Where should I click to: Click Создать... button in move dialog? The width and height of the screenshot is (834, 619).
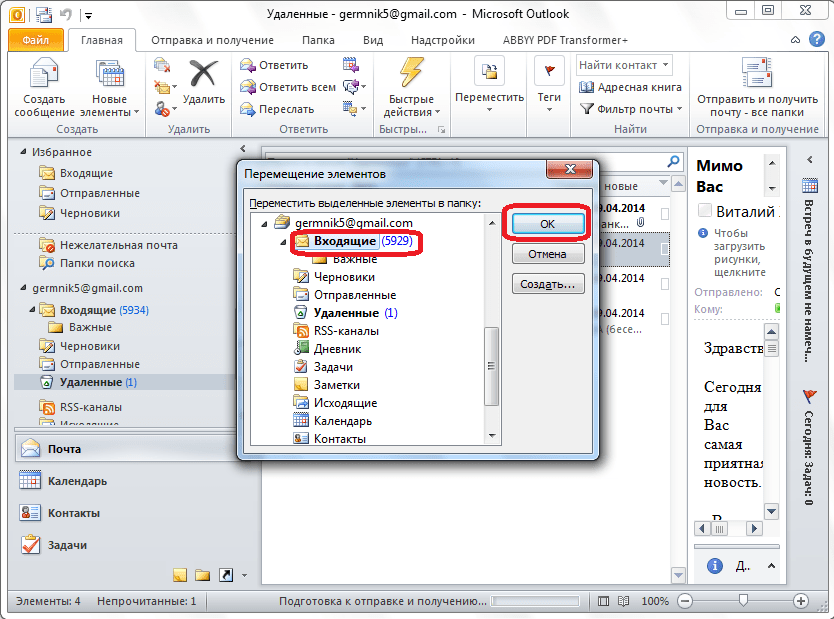click(x=547, y=284)
